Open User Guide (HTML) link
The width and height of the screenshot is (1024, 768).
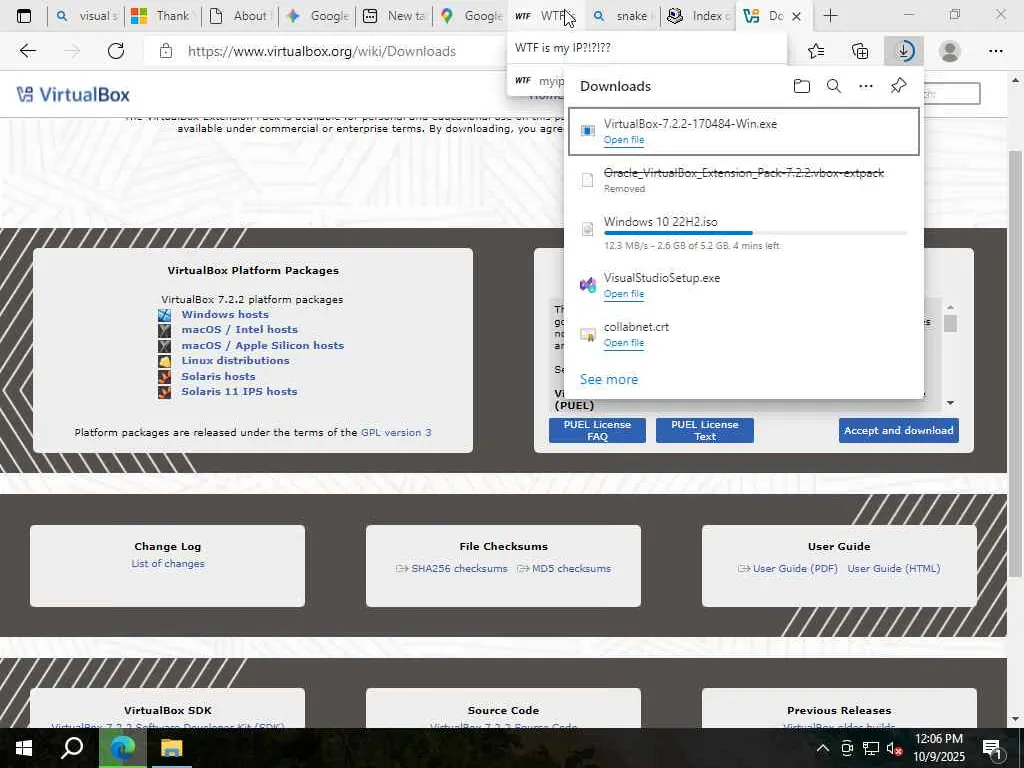(893, 569)
